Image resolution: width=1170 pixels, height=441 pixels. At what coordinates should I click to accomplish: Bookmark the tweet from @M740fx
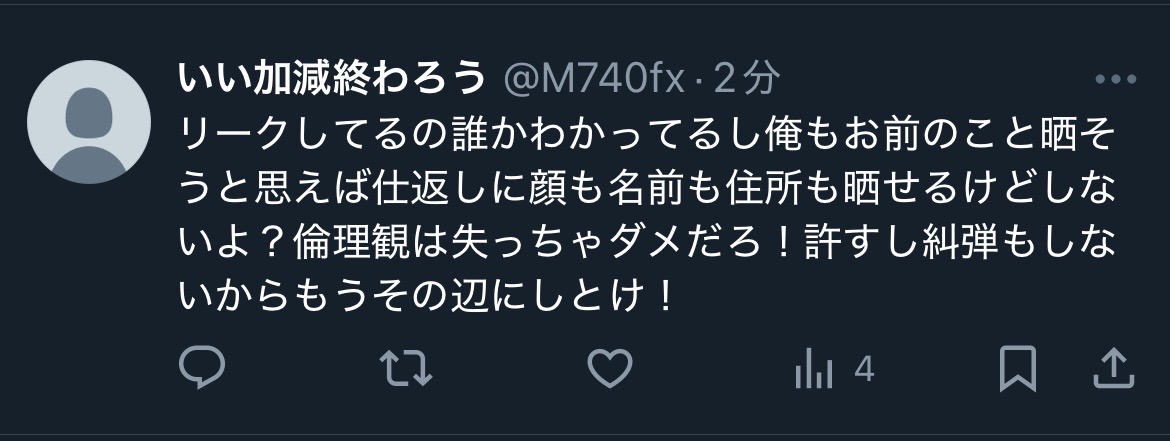pyautogui.click(x=1018, y=369)
